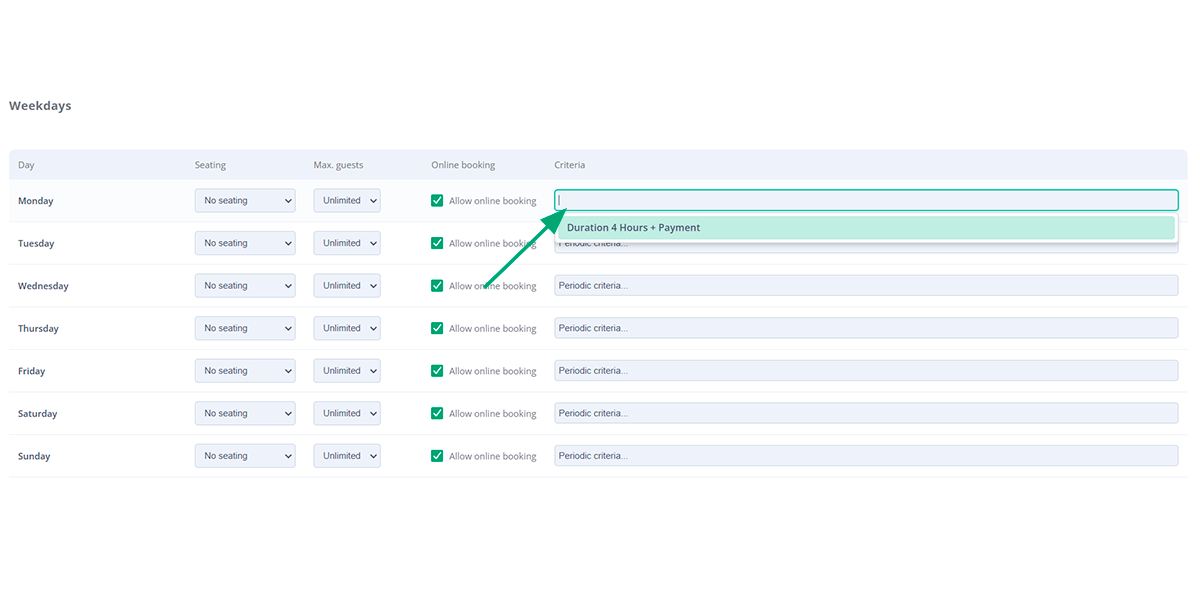Click the Day column header
This screenshot has height=600, width=1200.
pos(25,164)
